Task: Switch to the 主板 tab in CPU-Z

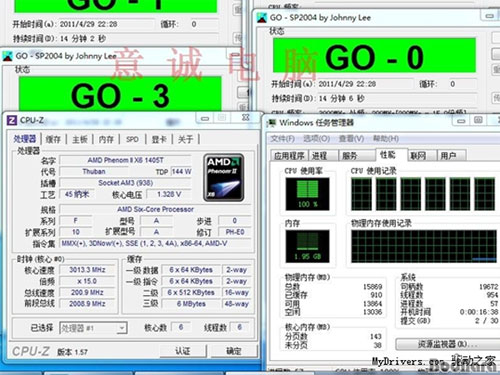Action: 80,139
